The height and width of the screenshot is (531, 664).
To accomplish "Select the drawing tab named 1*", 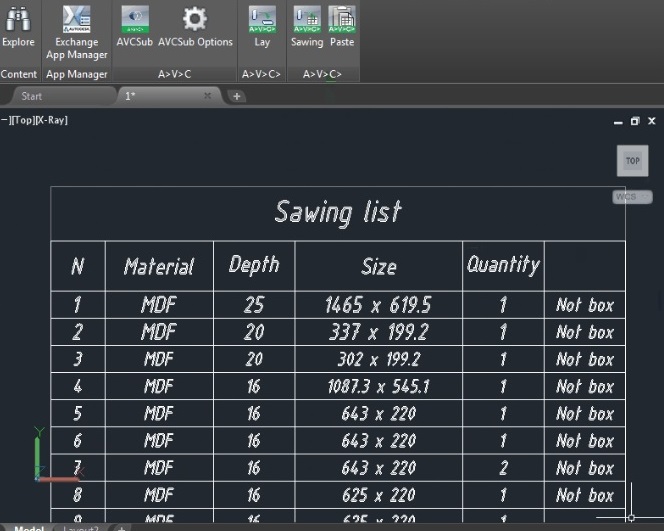I will coord(130,96).
